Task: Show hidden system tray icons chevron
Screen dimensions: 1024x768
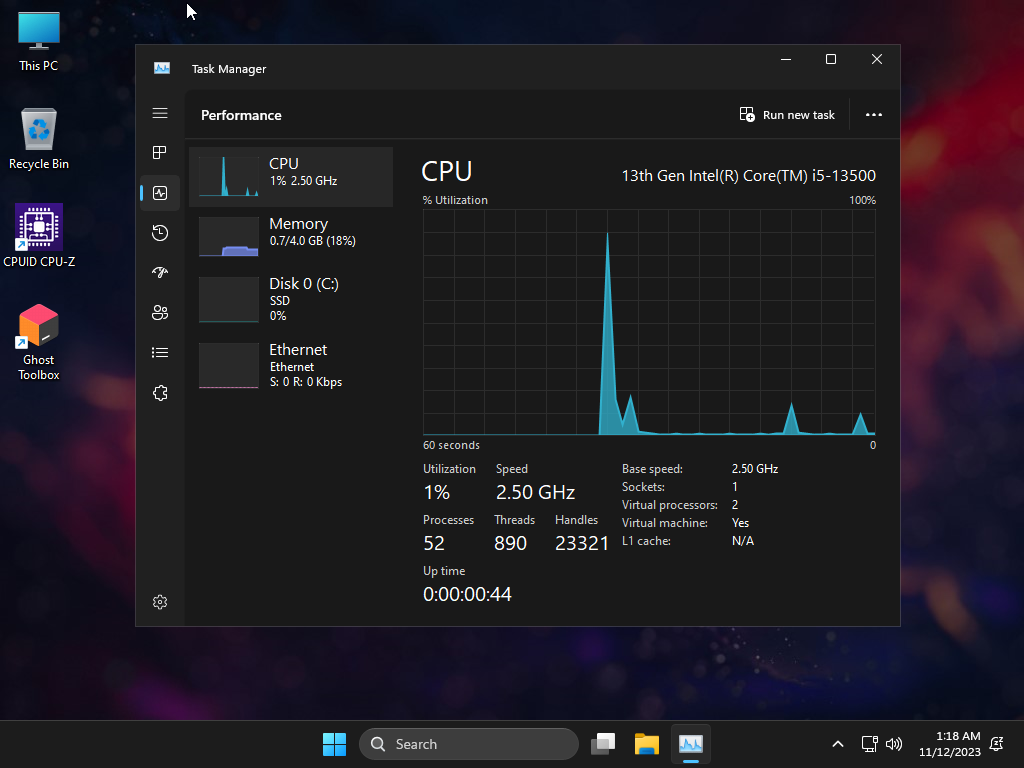Action: pos(838,744)
